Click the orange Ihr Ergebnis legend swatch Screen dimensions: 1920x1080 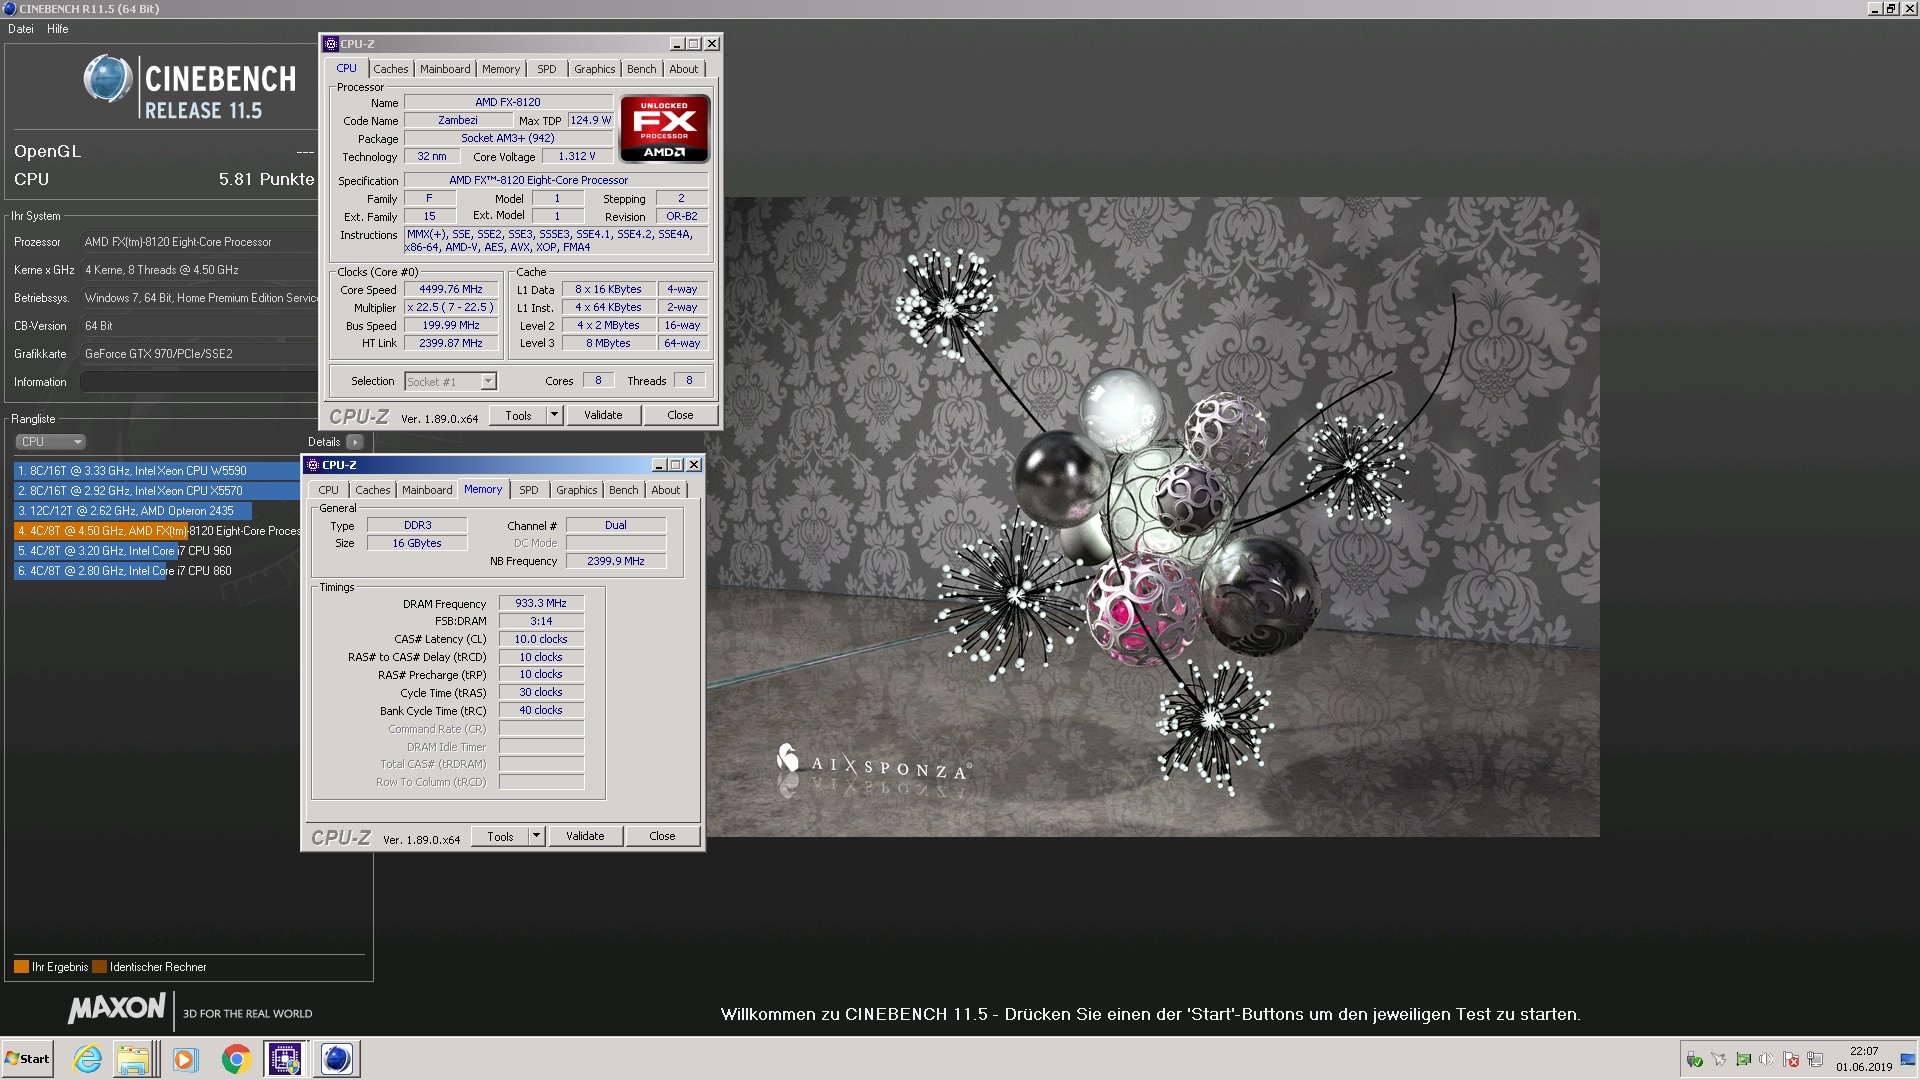pyautogui.click(x=21, y=967)
